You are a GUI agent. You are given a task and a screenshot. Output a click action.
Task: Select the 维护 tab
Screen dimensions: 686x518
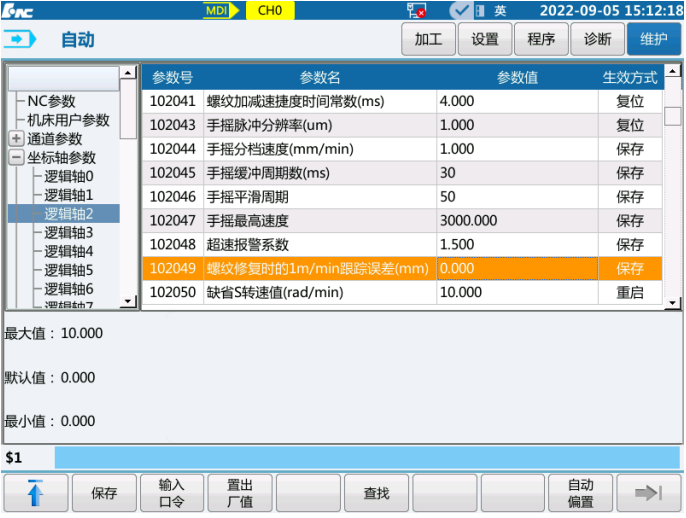point(654,39)
